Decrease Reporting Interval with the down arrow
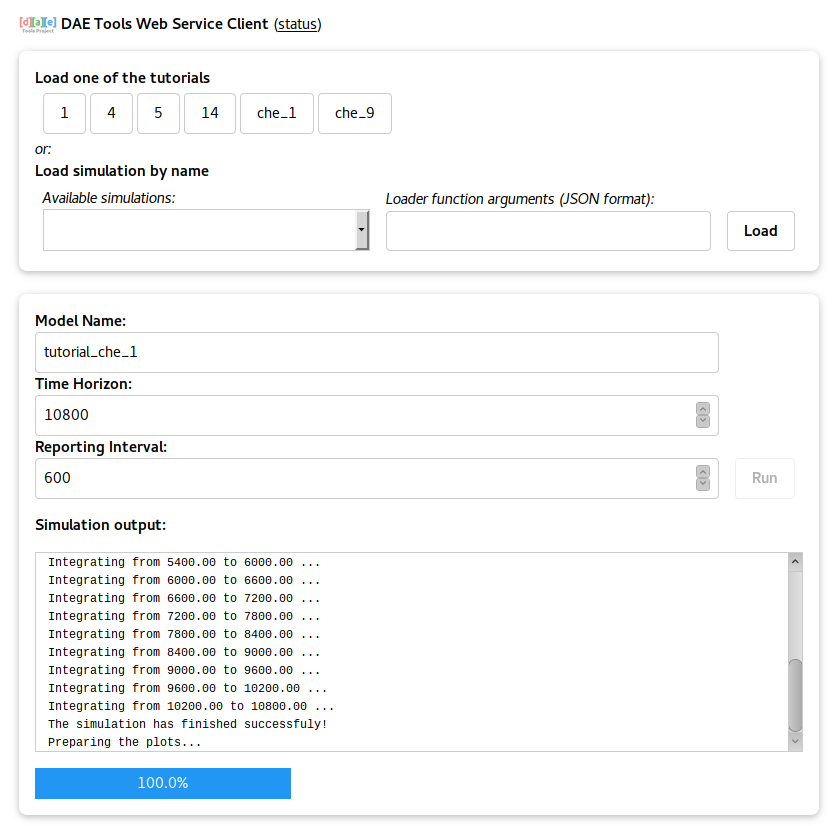Viewport: 836px width, 826px height. pos(703,484)
